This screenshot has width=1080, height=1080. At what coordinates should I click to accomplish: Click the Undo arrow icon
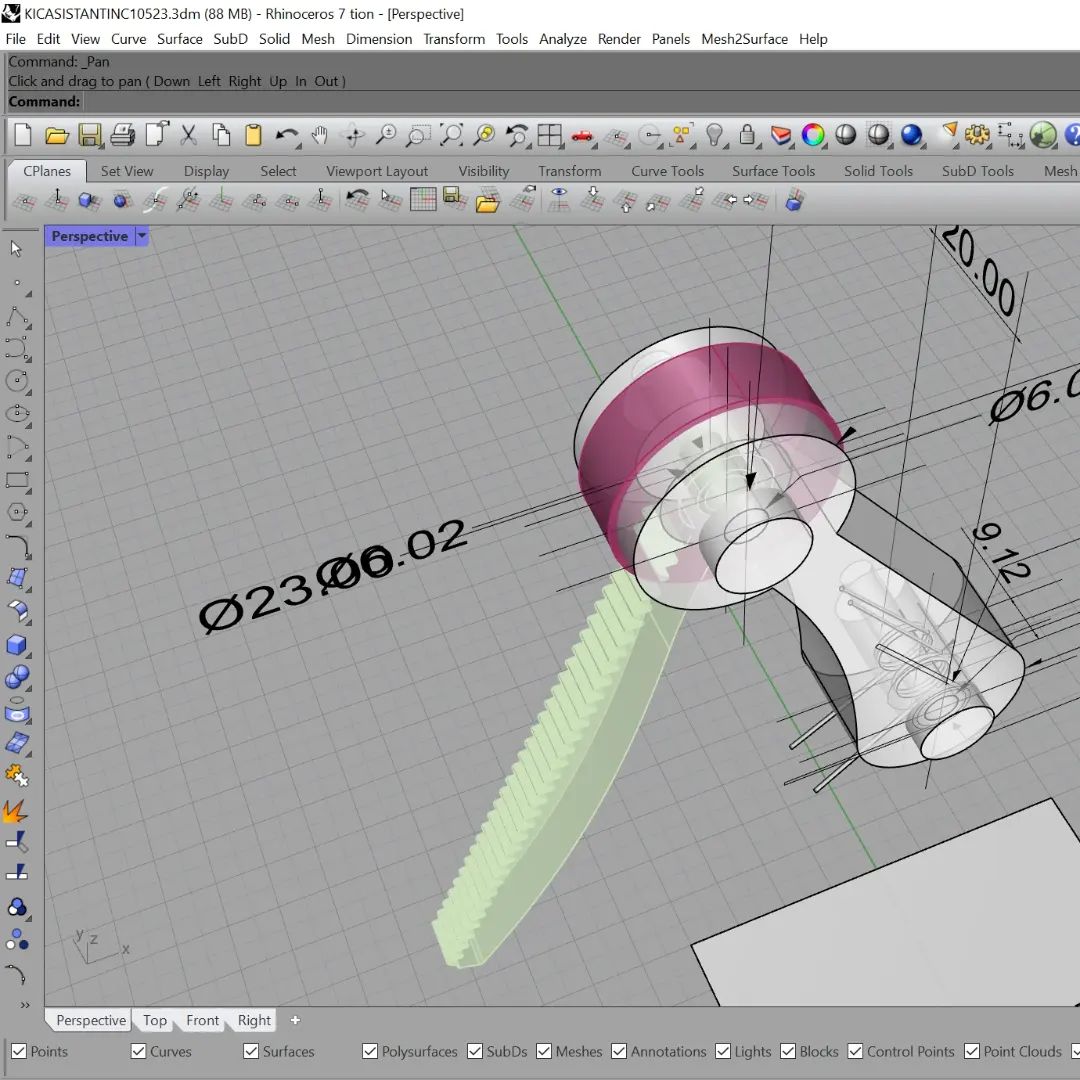coord(287,135)
